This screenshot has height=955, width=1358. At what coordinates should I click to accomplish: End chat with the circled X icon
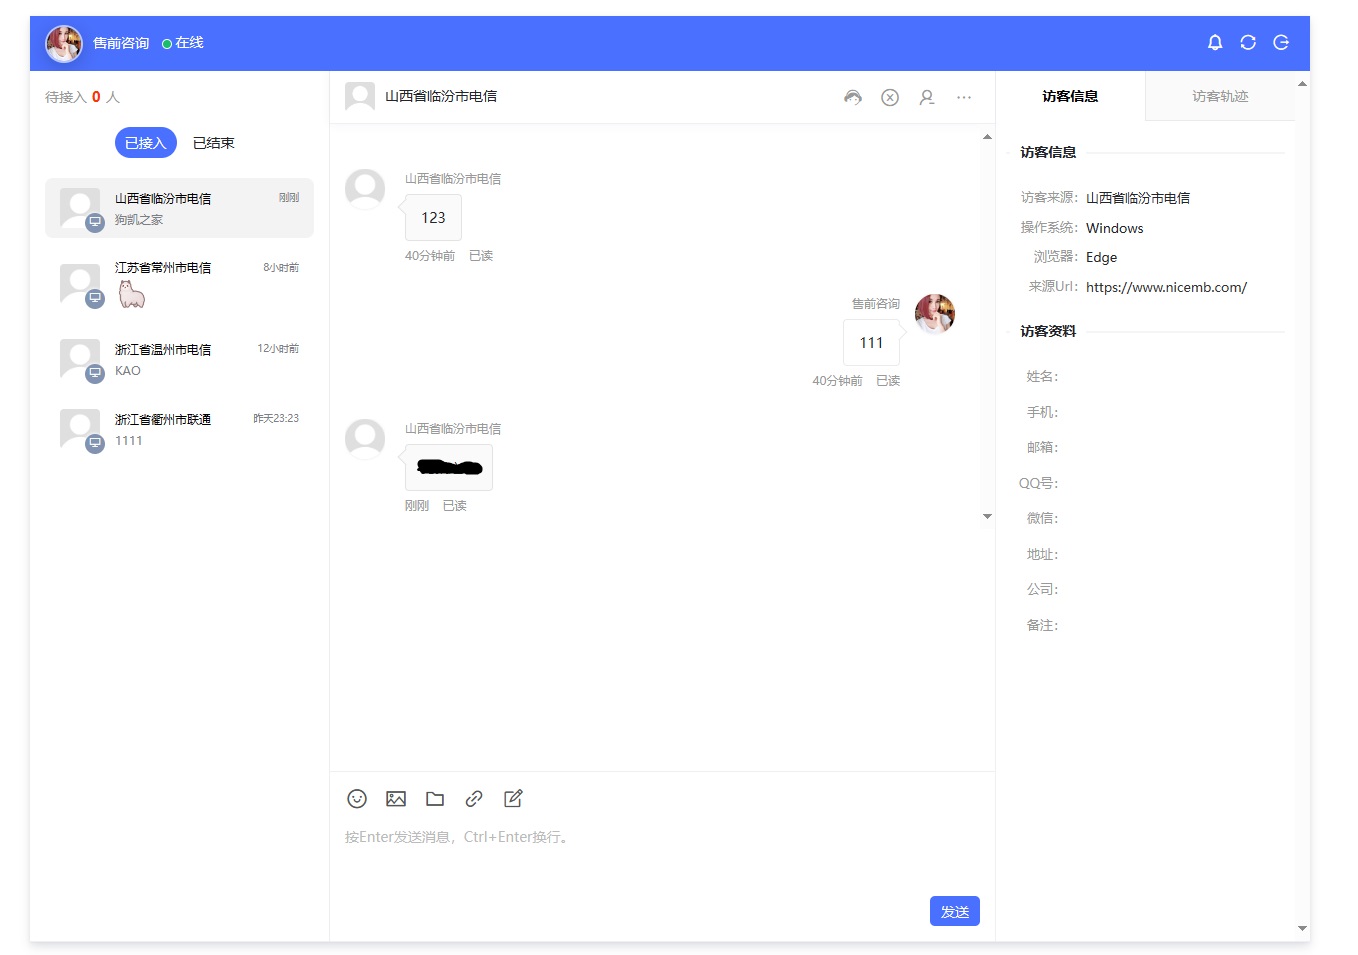click(889, 97)
